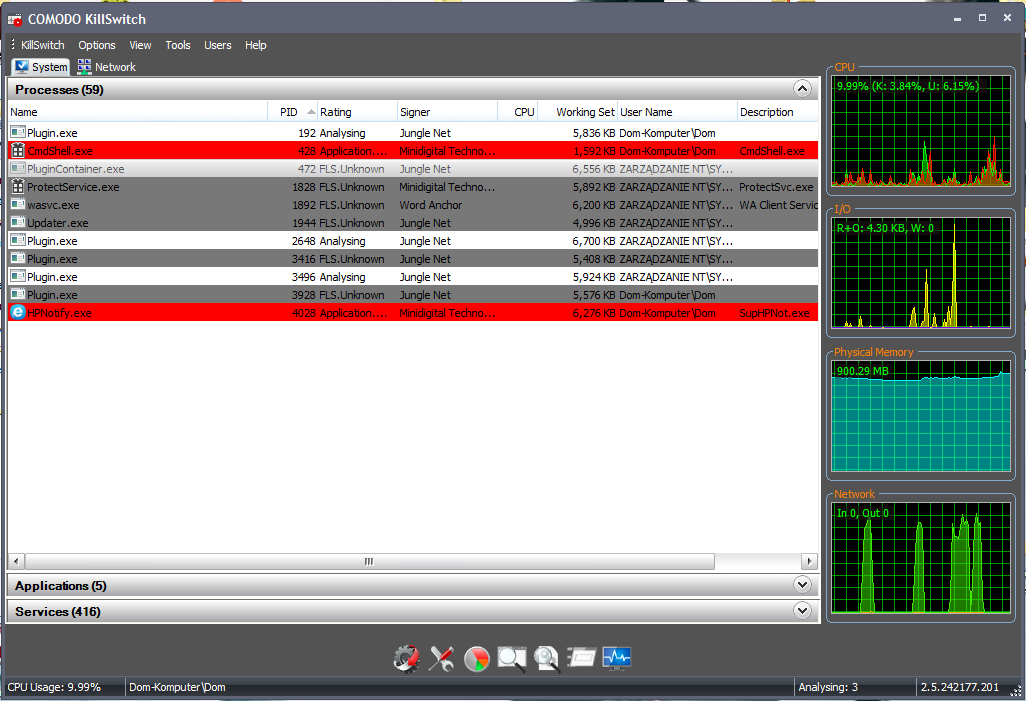
Task: Open the Users menu
Action: (x=218, y=45)
